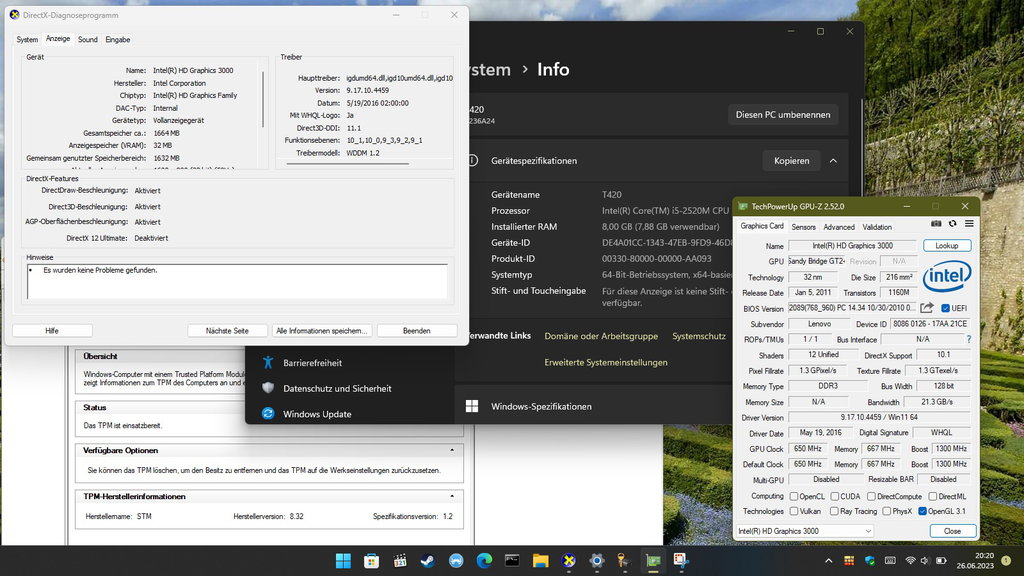Click the Intel logo in GPU-Z

pyautogui.click(x=946, y=278)
